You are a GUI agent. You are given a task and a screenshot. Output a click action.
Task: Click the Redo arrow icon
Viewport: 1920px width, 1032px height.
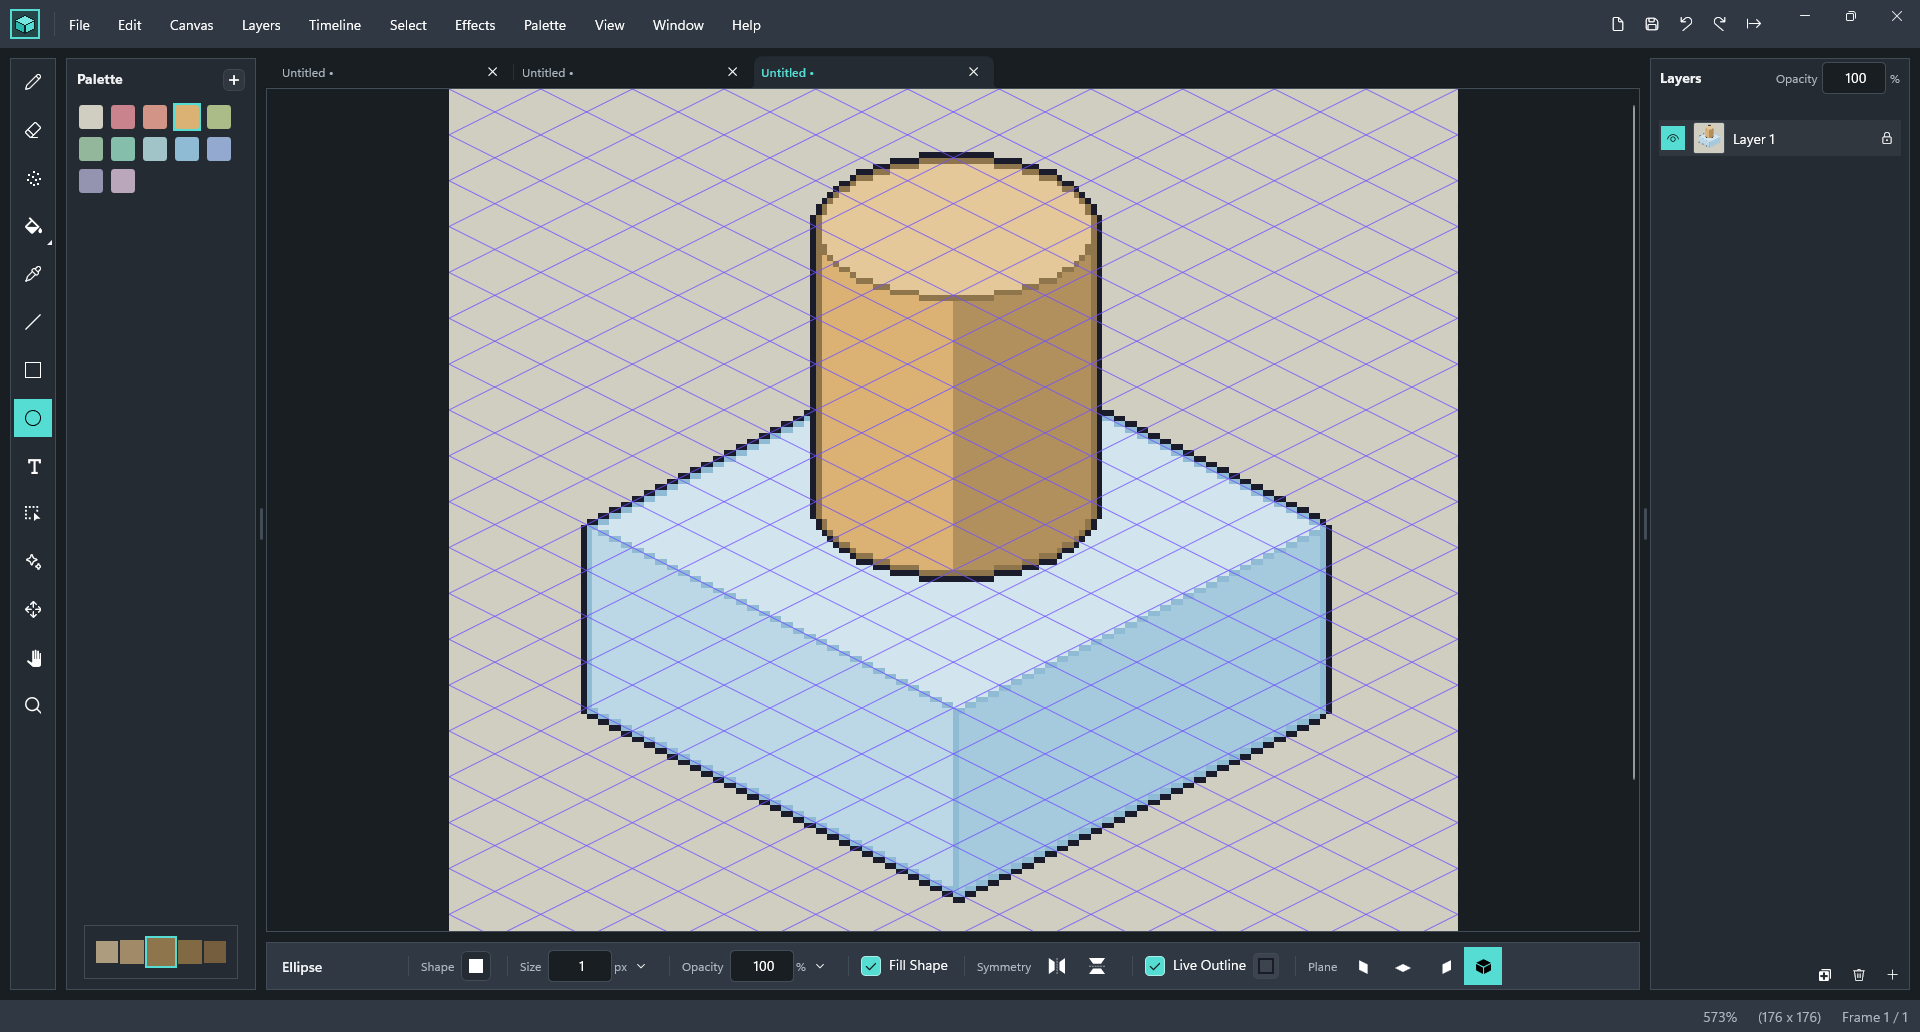coord(1720,24)
